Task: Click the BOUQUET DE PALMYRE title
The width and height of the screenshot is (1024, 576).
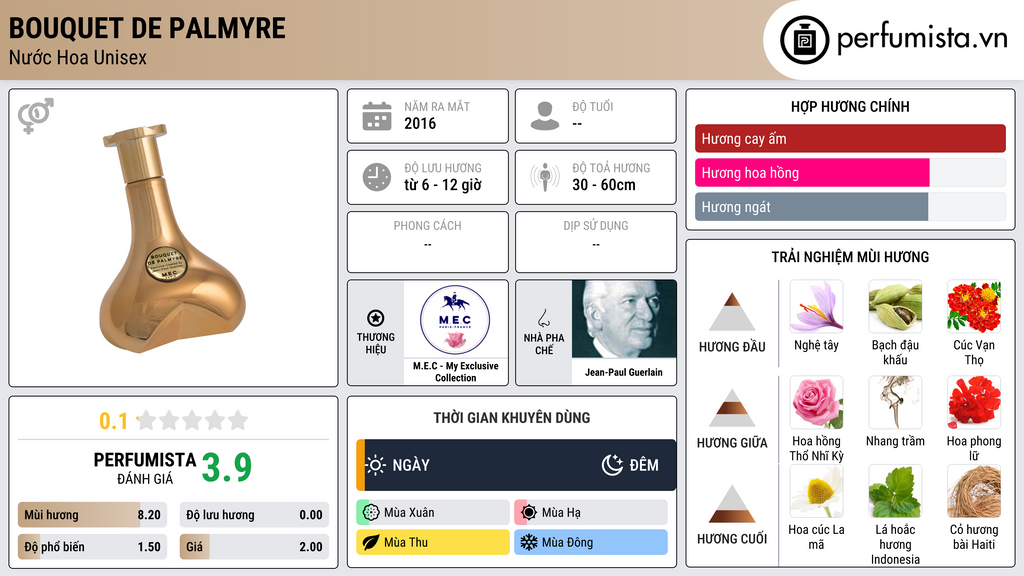Action: (147, 29)
